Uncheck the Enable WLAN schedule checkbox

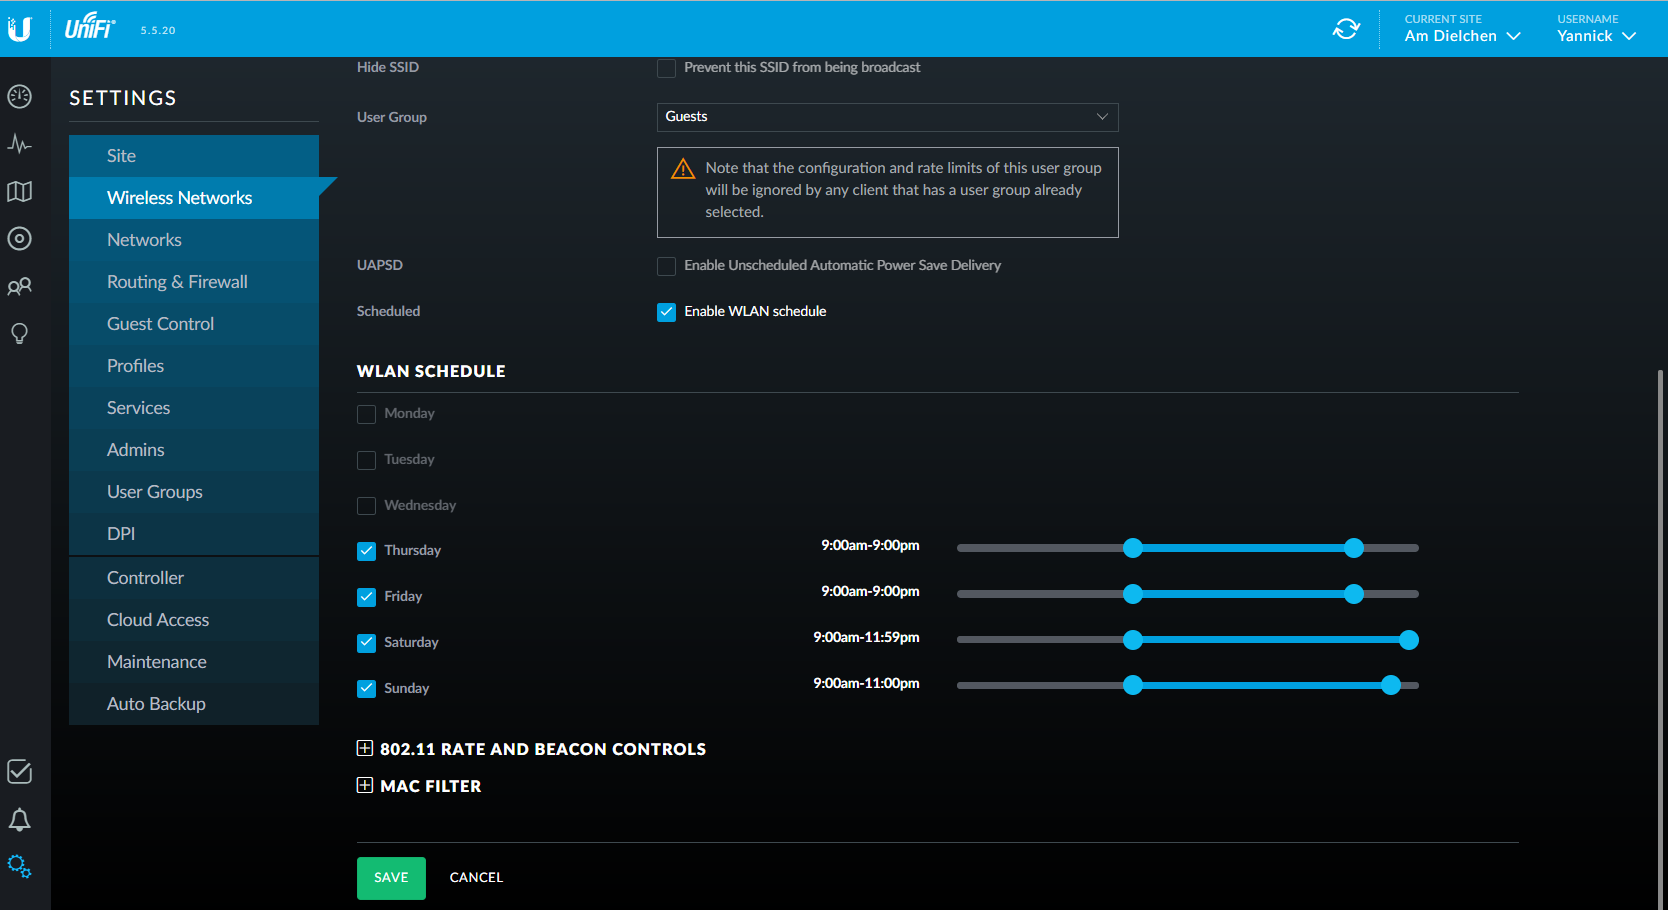tap(667, 312)
